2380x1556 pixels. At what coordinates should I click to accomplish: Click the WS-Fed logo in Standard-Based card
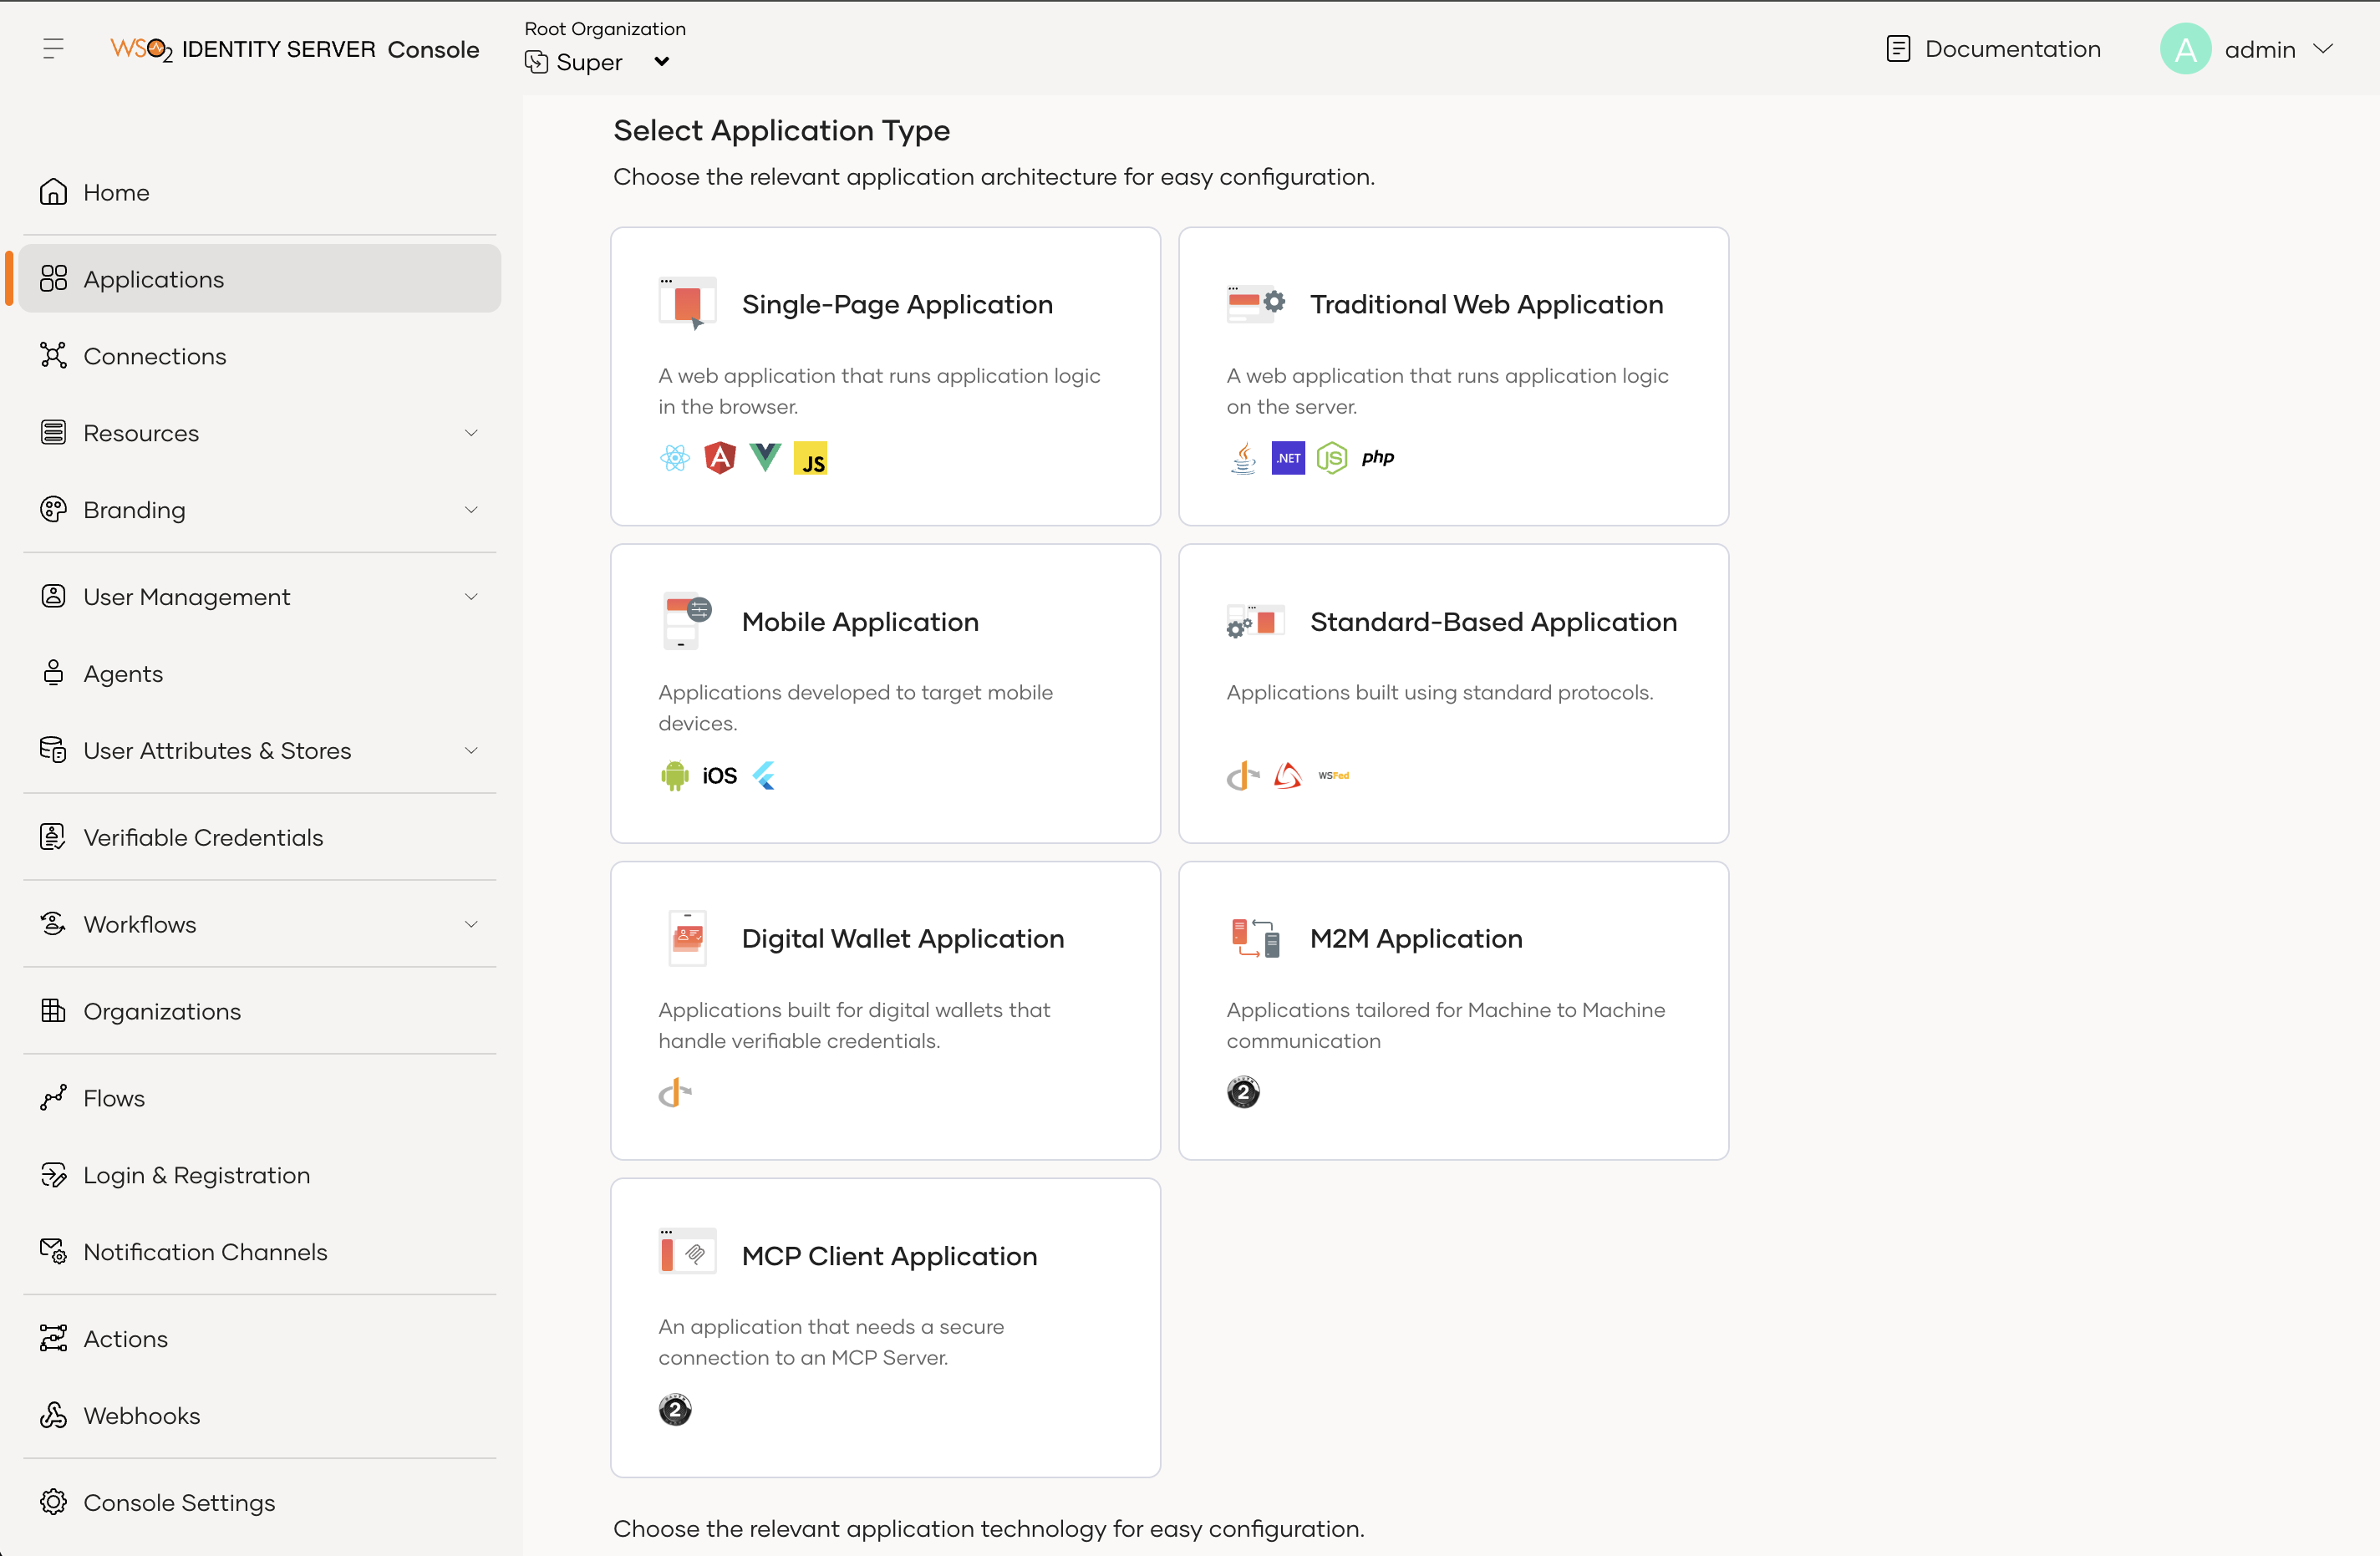tap(1333, 775)
